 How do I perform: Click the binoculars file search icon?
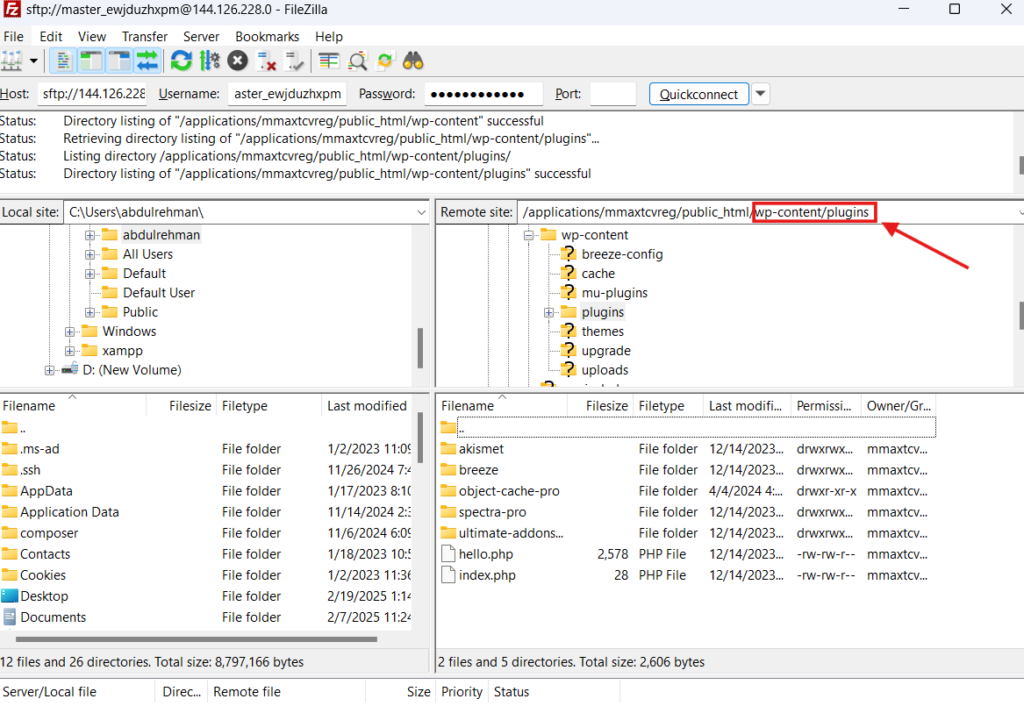click(413, 61)
